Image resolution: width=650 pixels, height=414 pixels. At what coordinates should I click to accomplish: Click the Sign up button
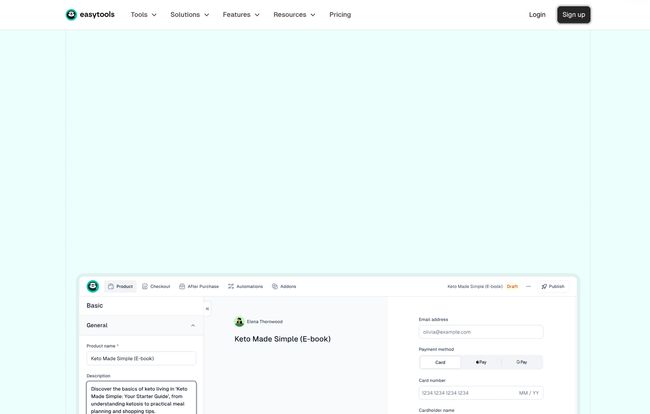(573, 15)
